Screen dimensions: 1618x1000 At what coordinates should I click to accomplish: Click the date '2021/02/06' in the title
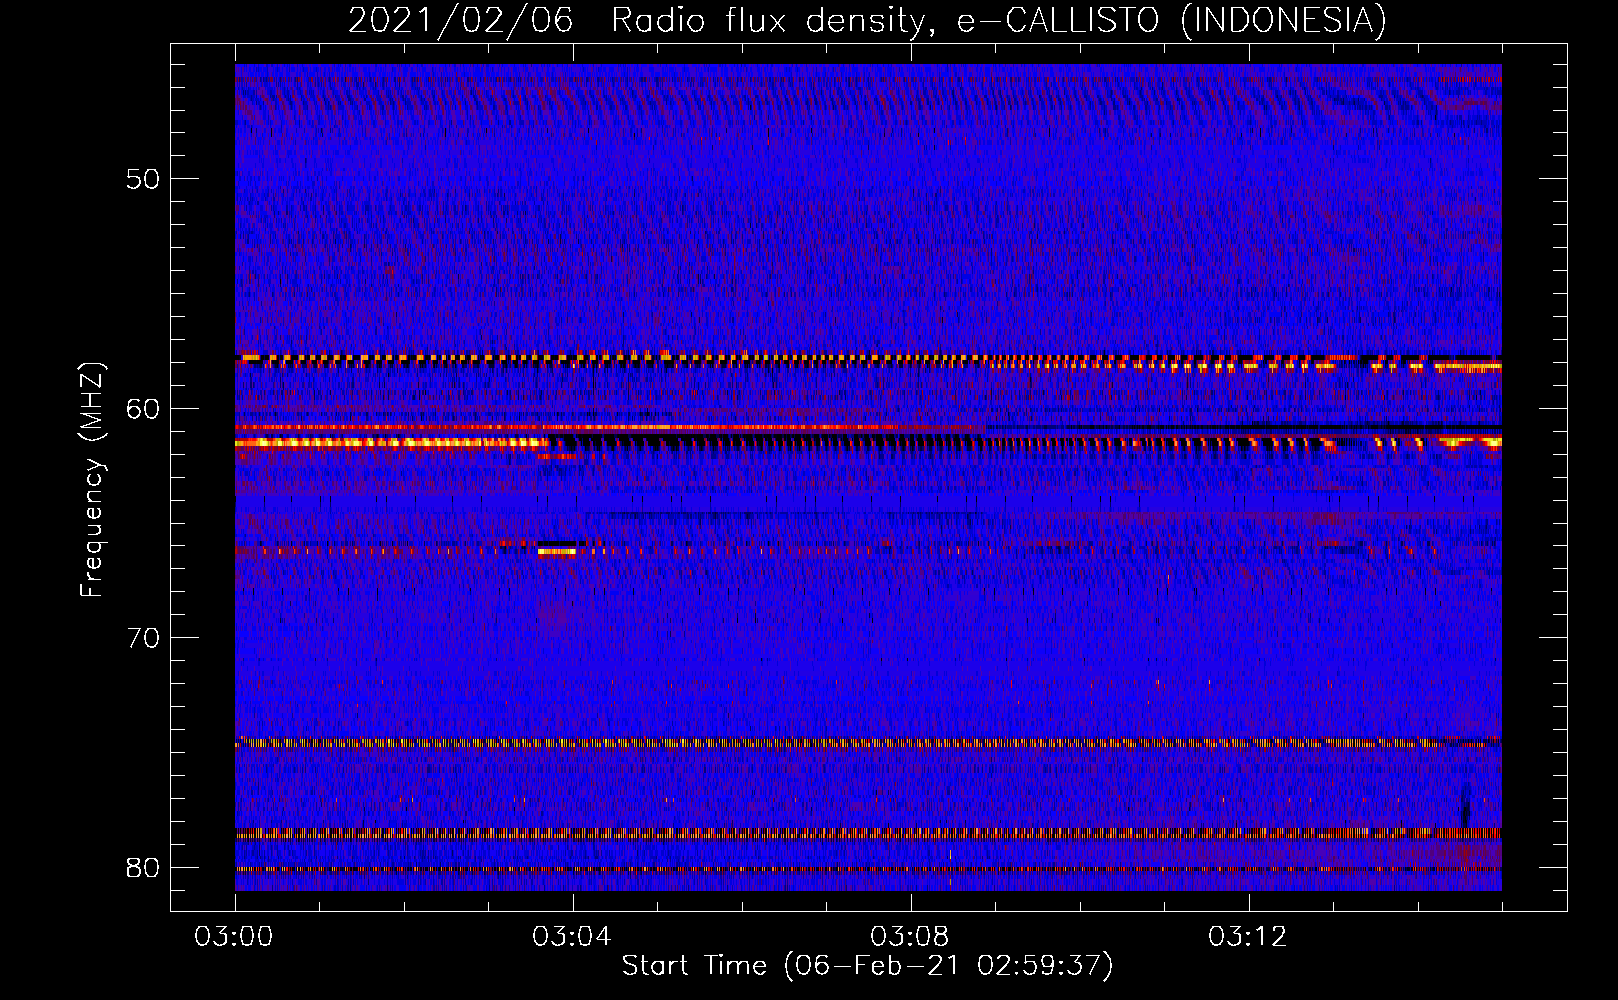click(461, 21)
